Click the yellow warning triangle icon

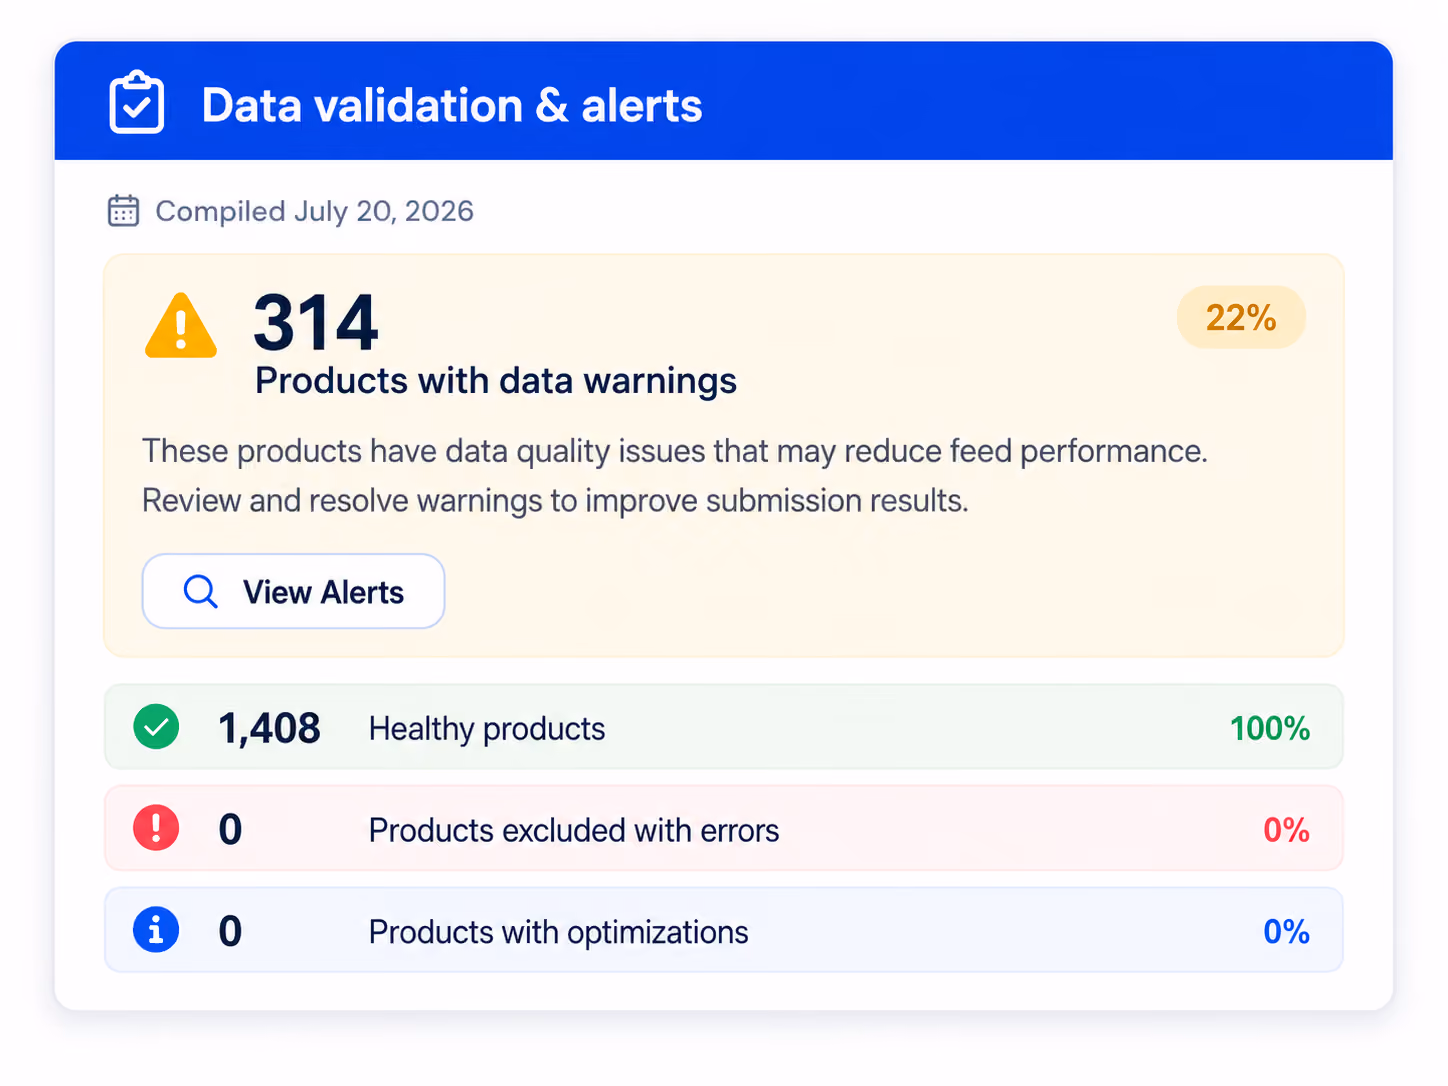point(181,326)
